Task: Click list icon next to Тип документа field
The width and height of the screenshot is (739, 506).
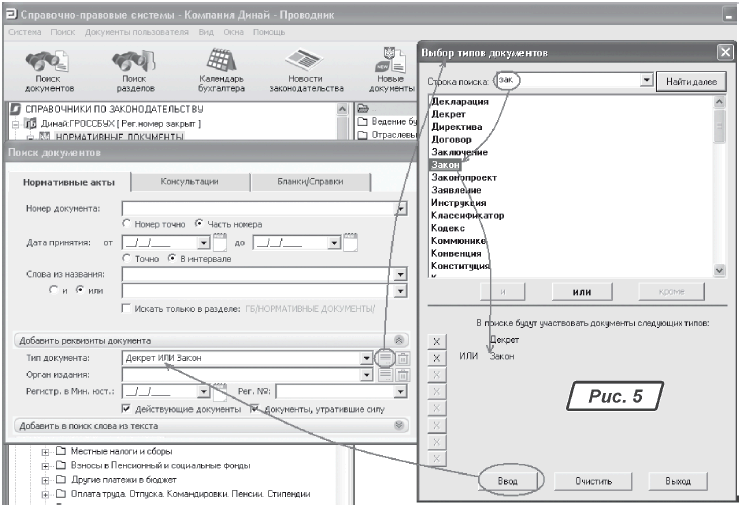Action: 386,358
